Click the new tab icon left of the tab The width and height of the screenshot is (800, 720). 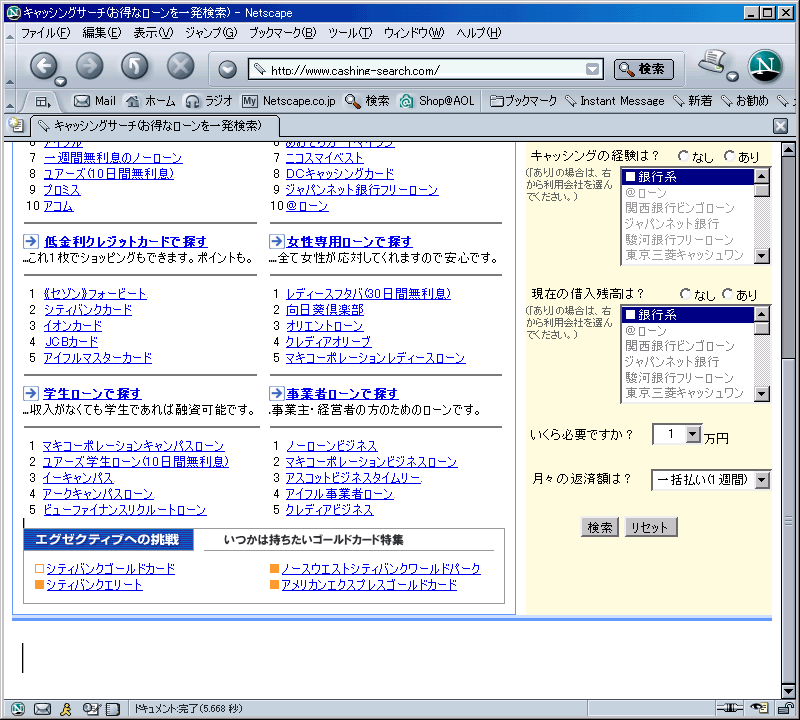tap(16, 125)
